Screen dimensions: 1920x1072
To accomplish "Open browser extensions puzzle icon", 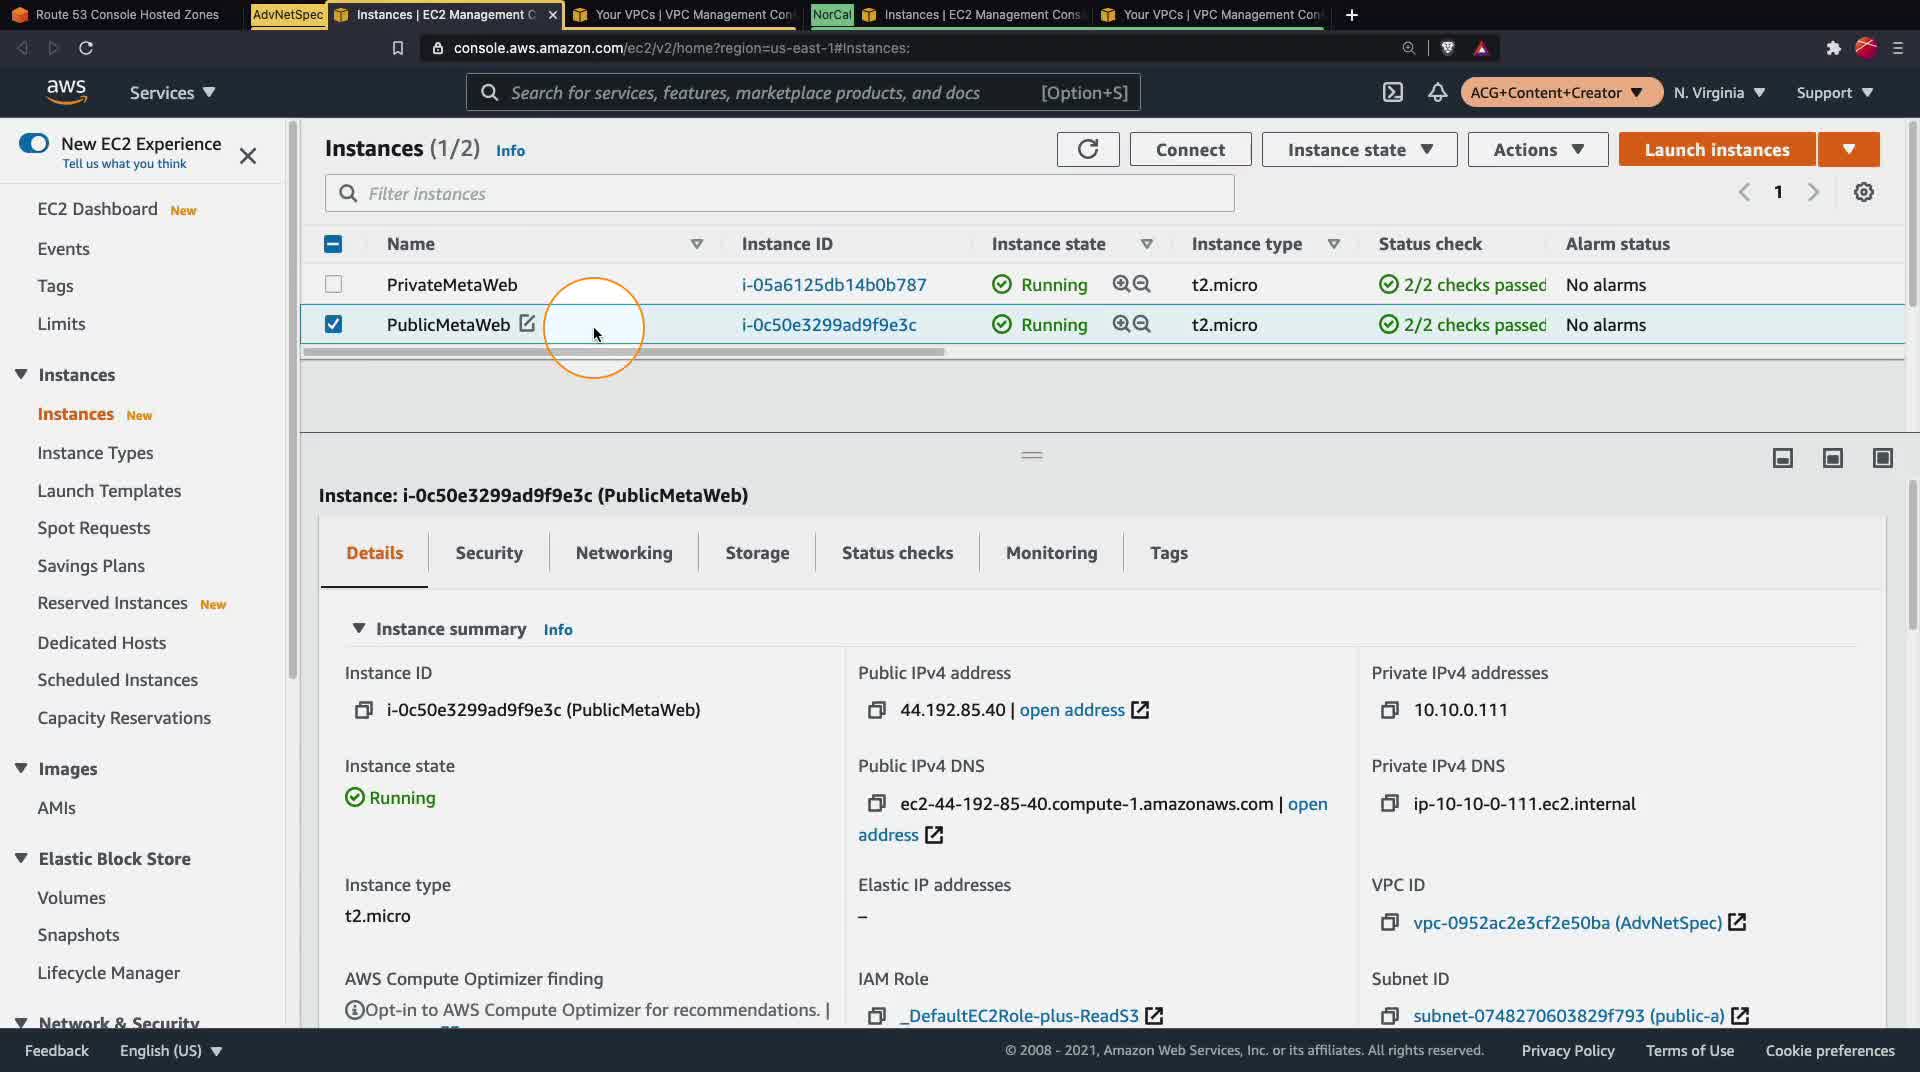I will [1833, 48].
